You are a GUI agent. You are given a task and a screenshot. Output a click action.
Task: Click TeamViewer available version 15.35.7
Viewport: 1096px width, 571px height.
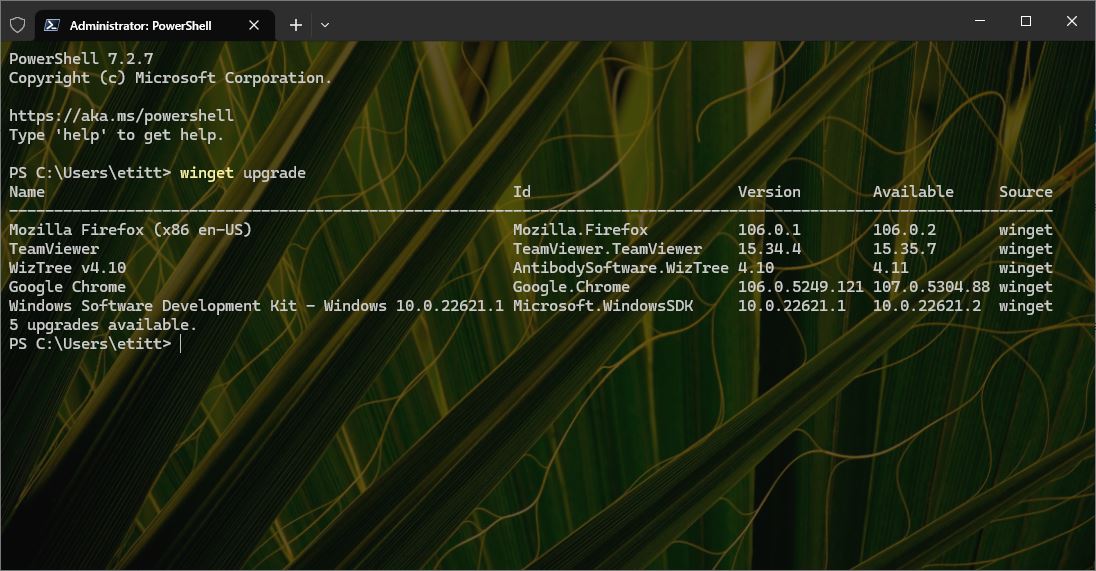click(x=904, y=249)
